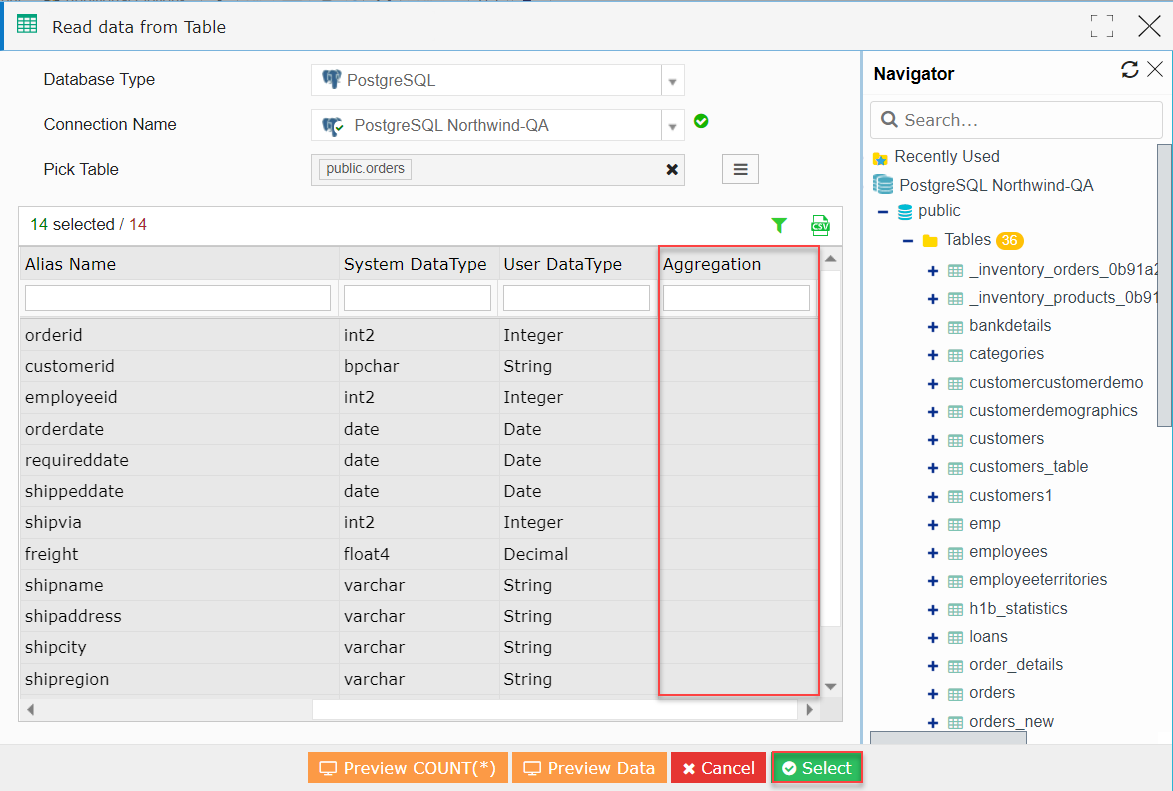This screenshot has height=791, width=1173.
Task: Click grid scroll down arrow
Action: click(830, 686)
